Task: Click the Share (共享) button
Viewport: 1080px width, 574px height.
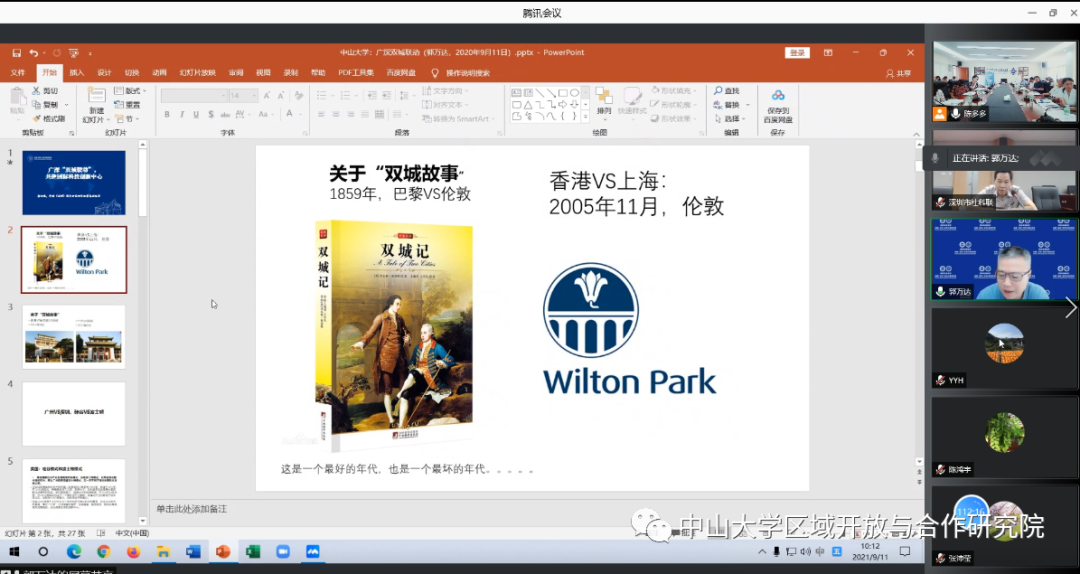Action: click(x=899, y=73)
